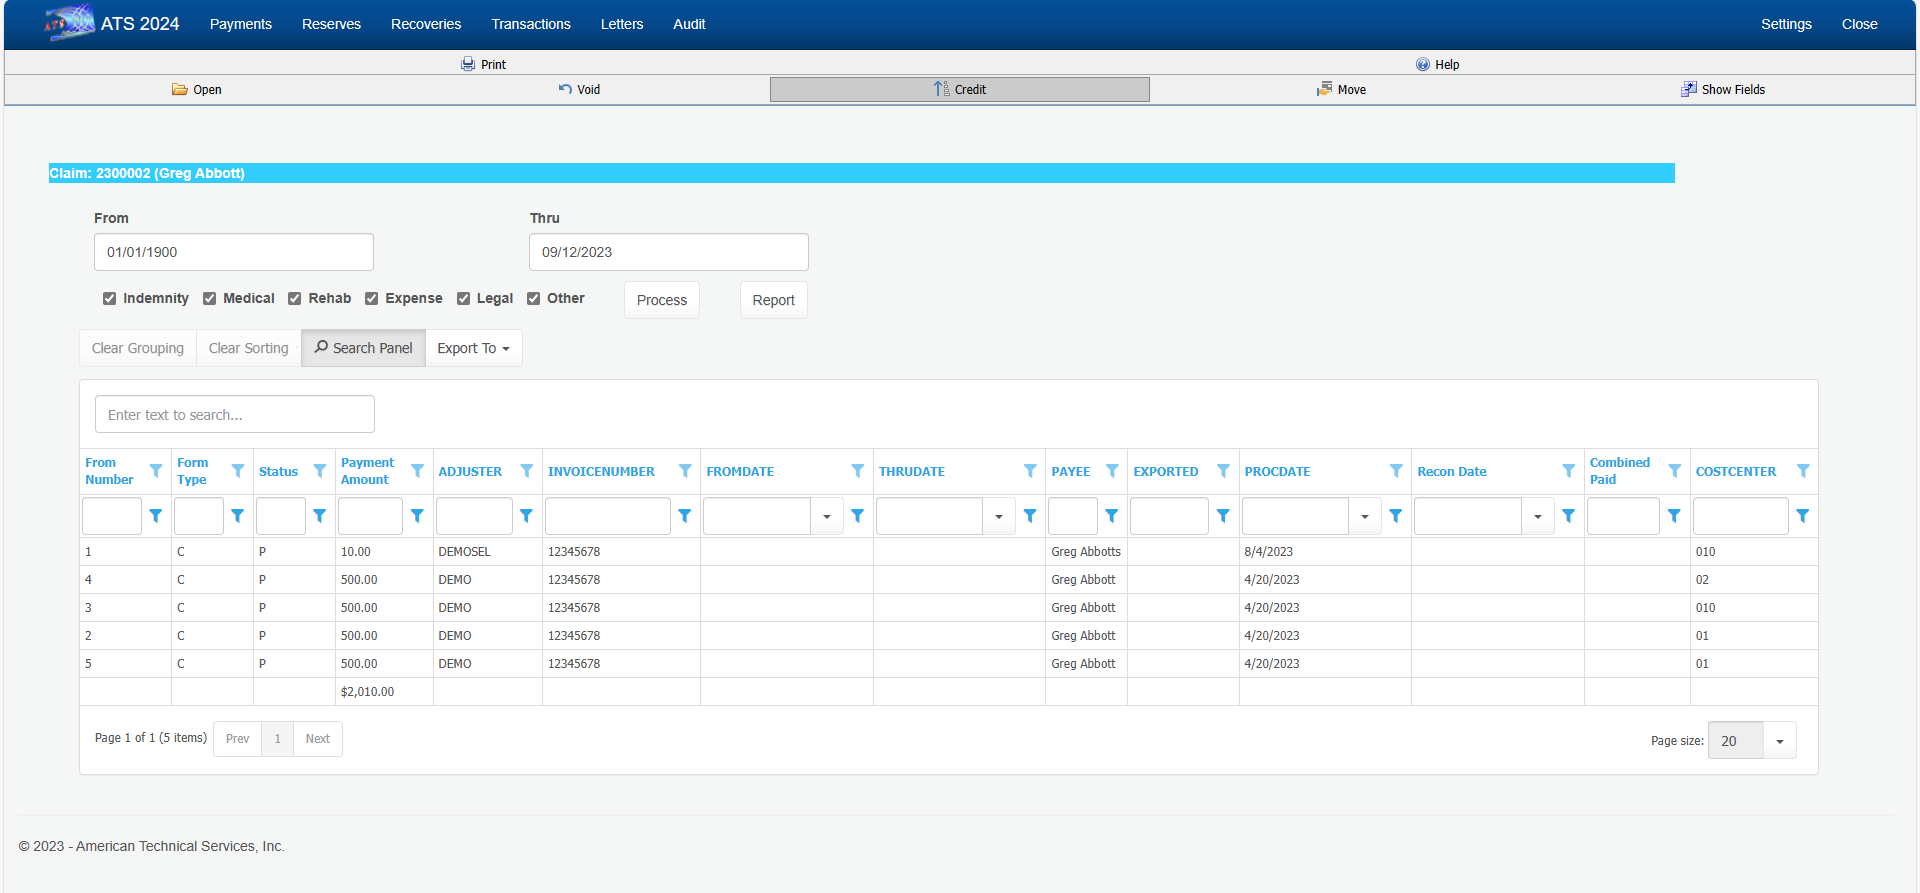Click the Void undo arrow icon
The image size is (1920, 893).
(x=565, y=89)
